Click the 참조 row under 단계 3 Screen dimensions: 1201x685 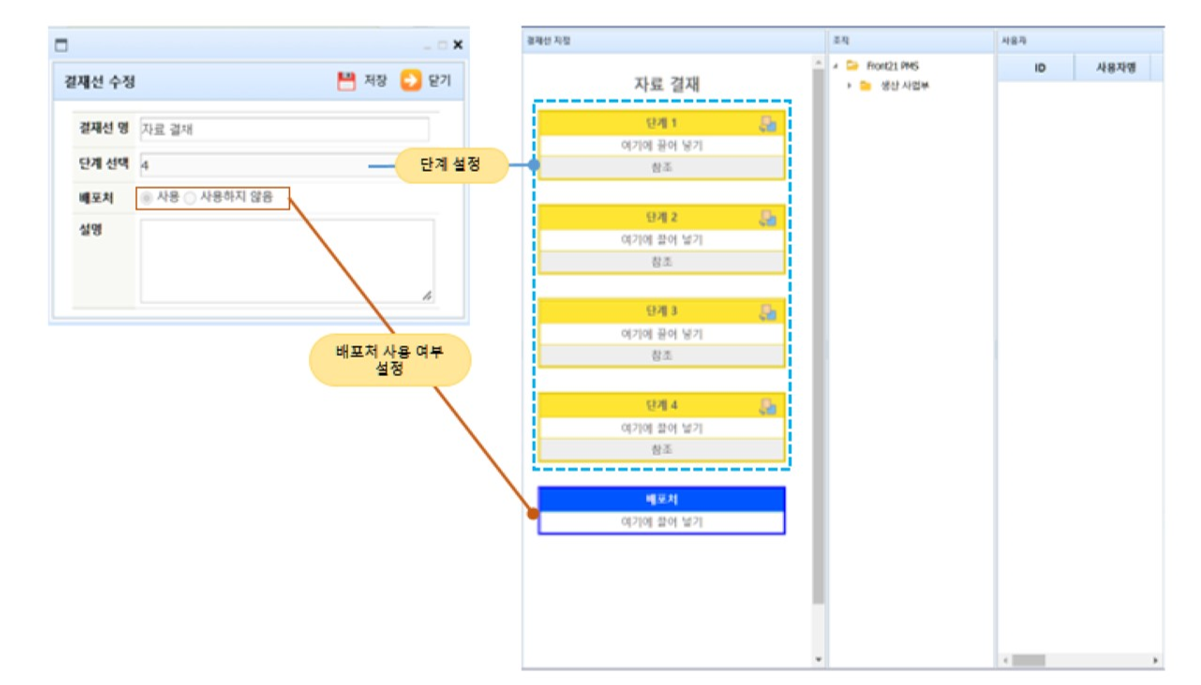(x=661, y=355)
